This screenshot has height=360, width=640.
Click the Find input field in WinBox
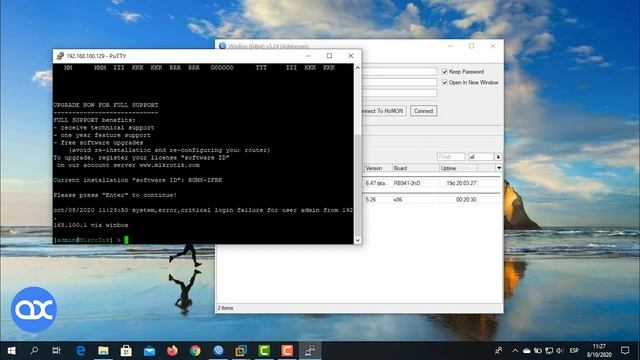pyautogui.click(x=451, y=157)
